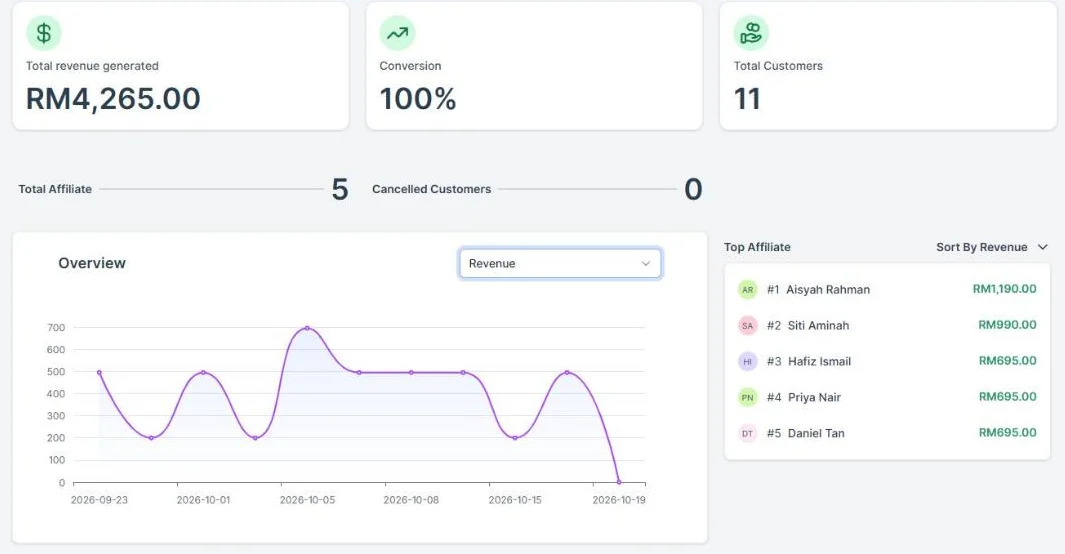The width and height of the screenshot is (1065, 554).
Task: Click the Top Affiliate heading
Action: [x=757, y=247]
